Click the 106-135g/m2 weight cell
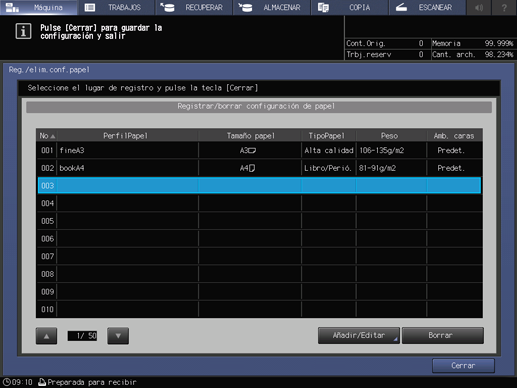The width and height of the screenshot is (517, 388). coord(391,150)
